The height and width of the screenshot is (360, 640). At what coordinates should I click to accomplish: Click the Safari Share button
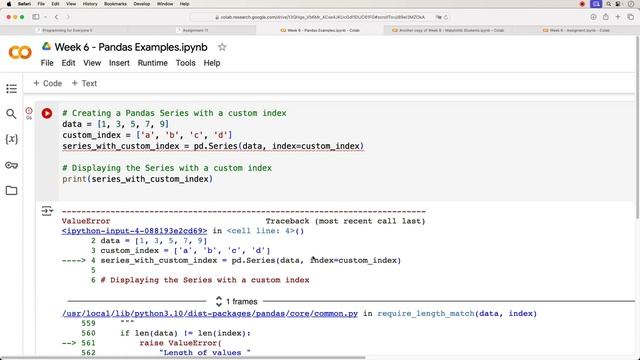[606, 17]
